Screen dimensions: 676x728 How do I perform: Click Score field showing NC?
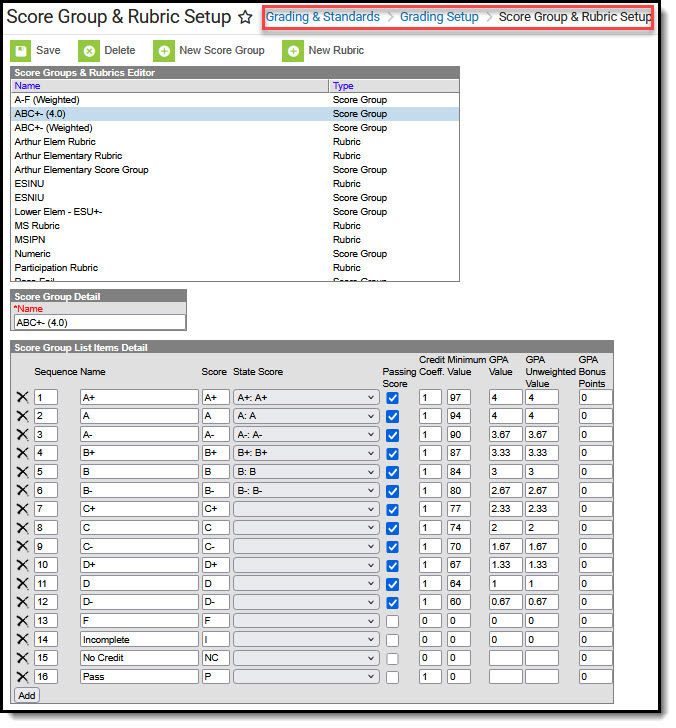[x=216, y=658]
